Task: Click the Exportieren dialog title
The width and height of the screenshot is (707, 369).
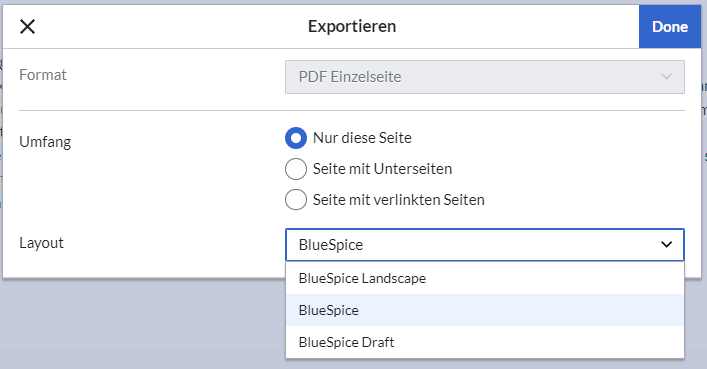Action: (x=352, y=27)
